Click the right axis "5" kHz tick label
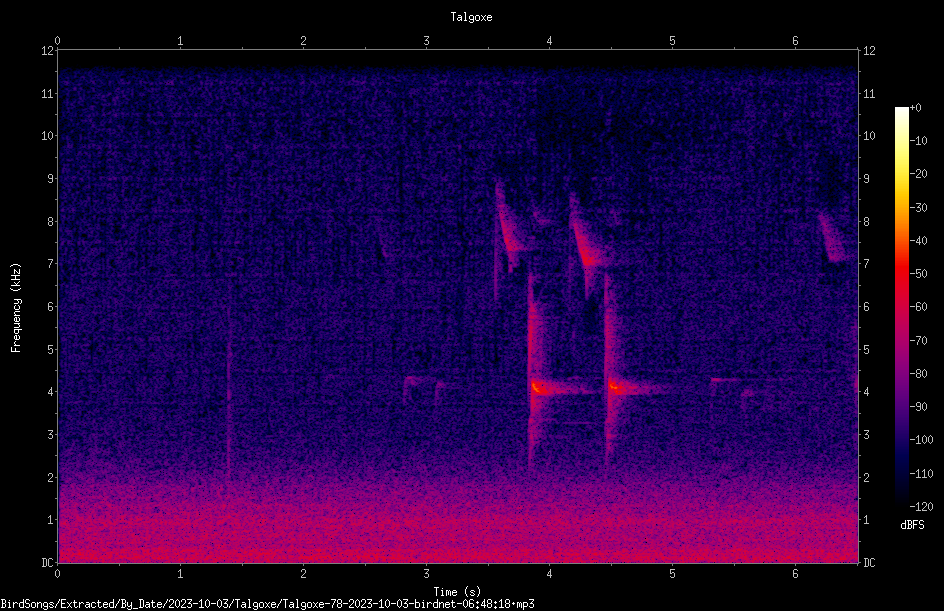 pos(866,349)
